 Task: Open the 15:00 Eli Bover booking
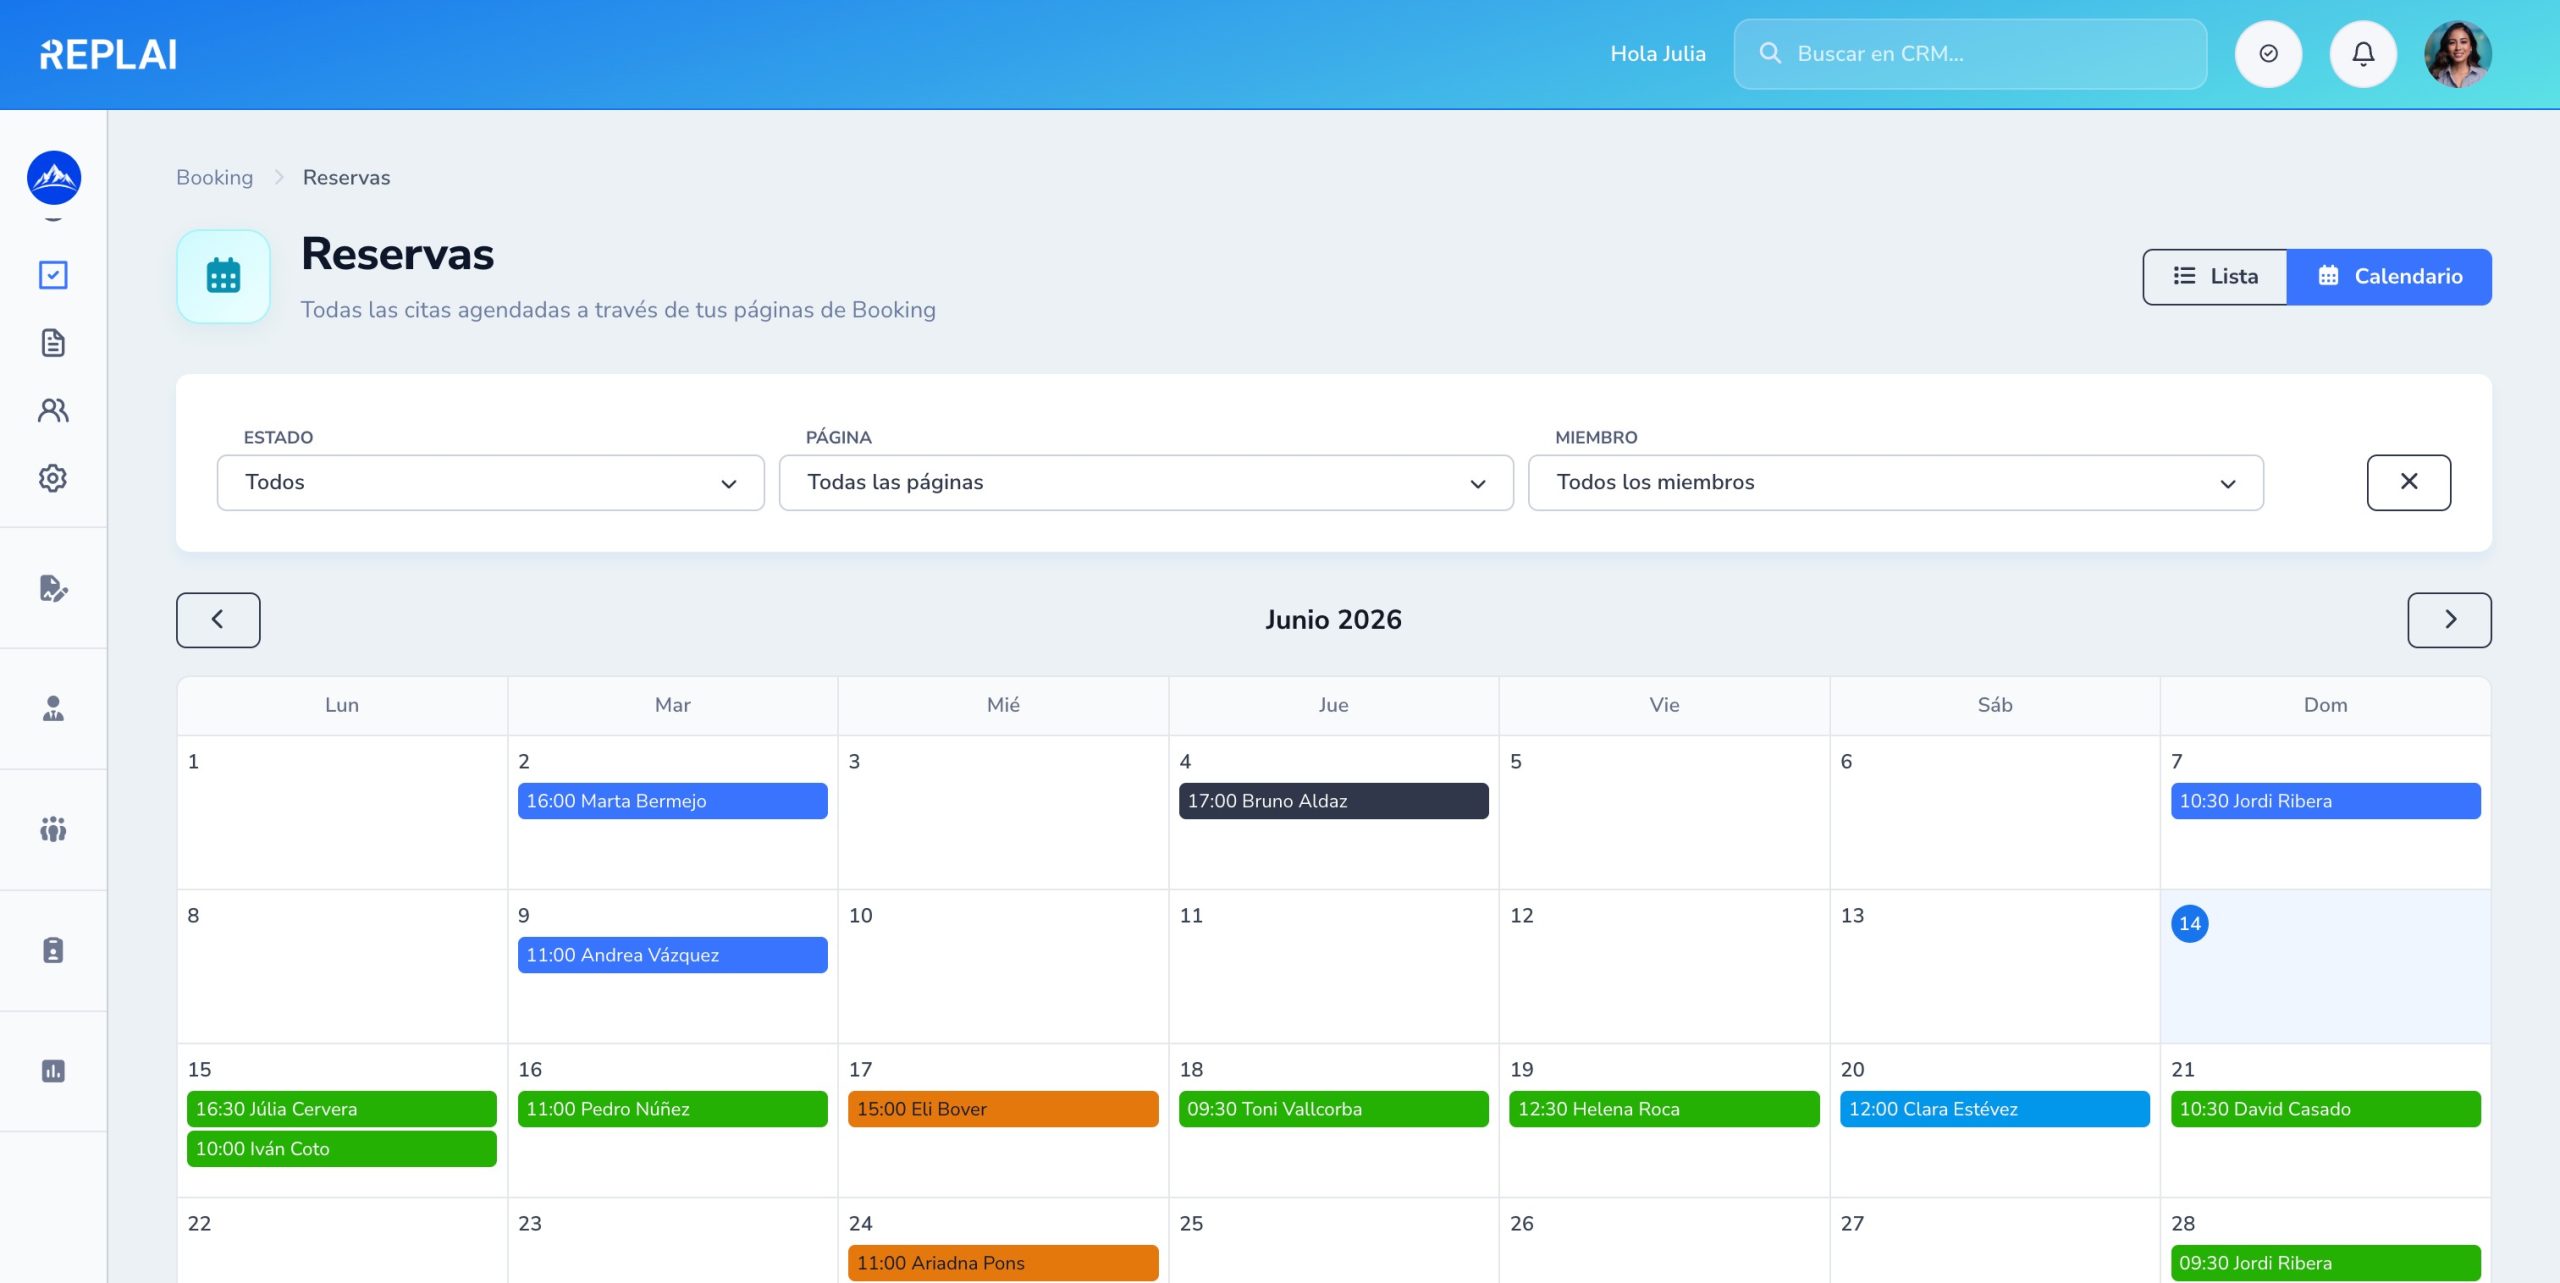[1003, 1109]
